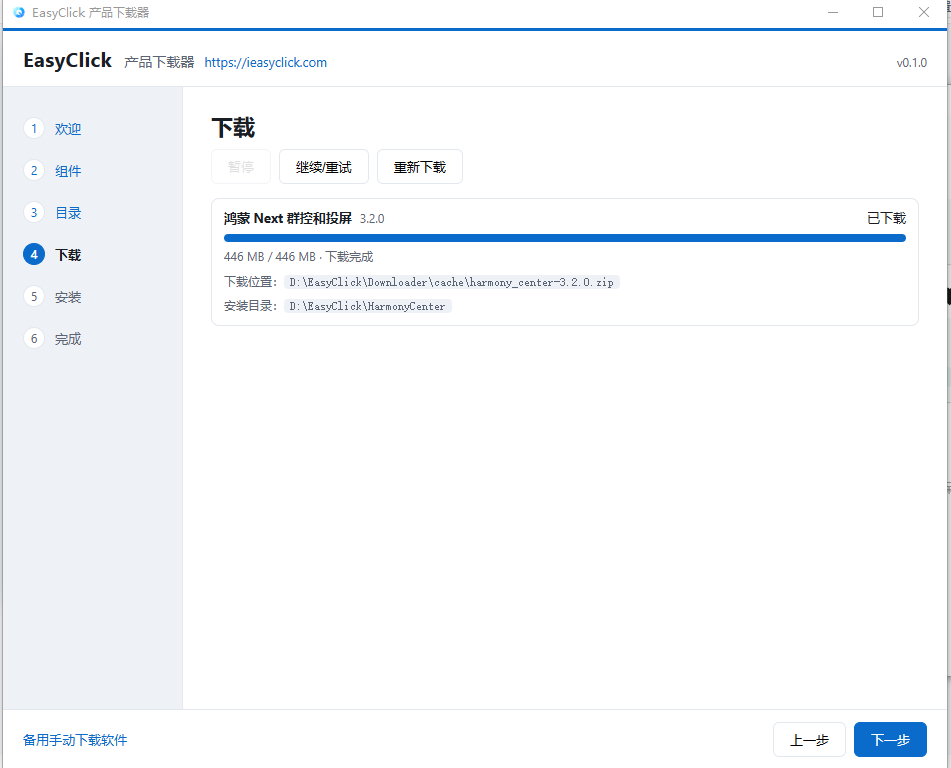Click the v0.1.0 version label

912,62
